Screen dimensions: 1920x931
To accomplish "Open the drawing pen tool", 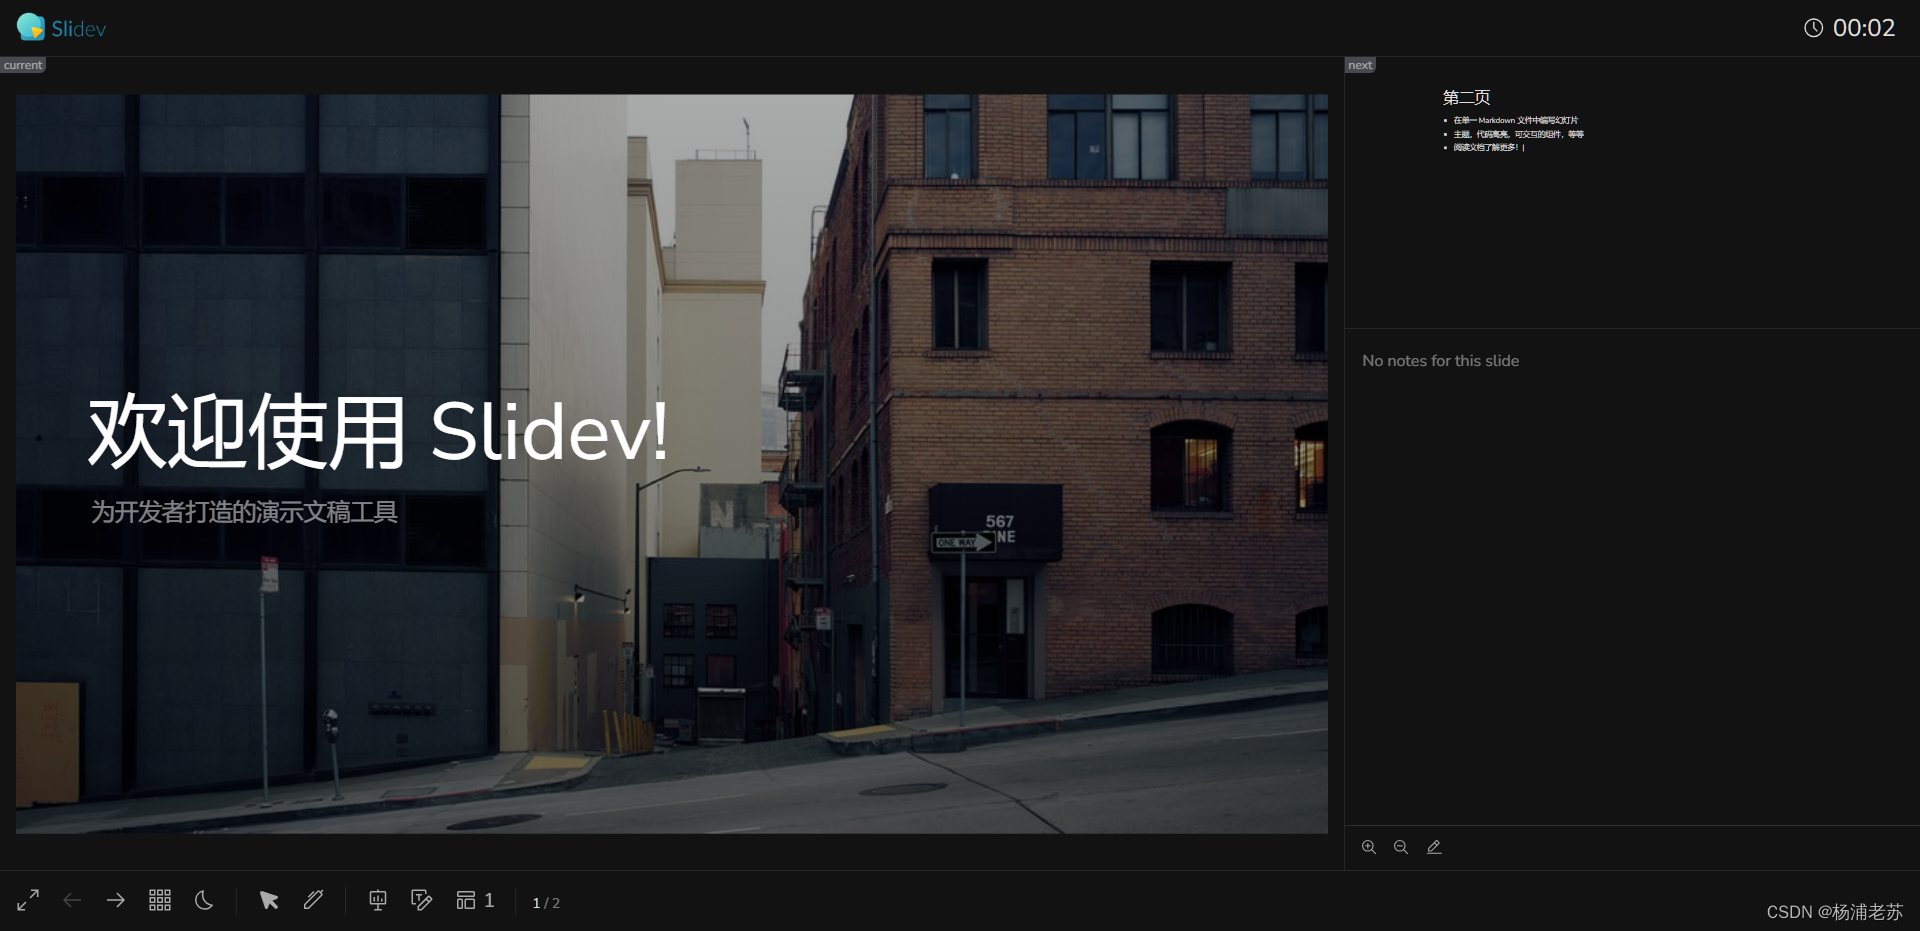I will point(313,900).
